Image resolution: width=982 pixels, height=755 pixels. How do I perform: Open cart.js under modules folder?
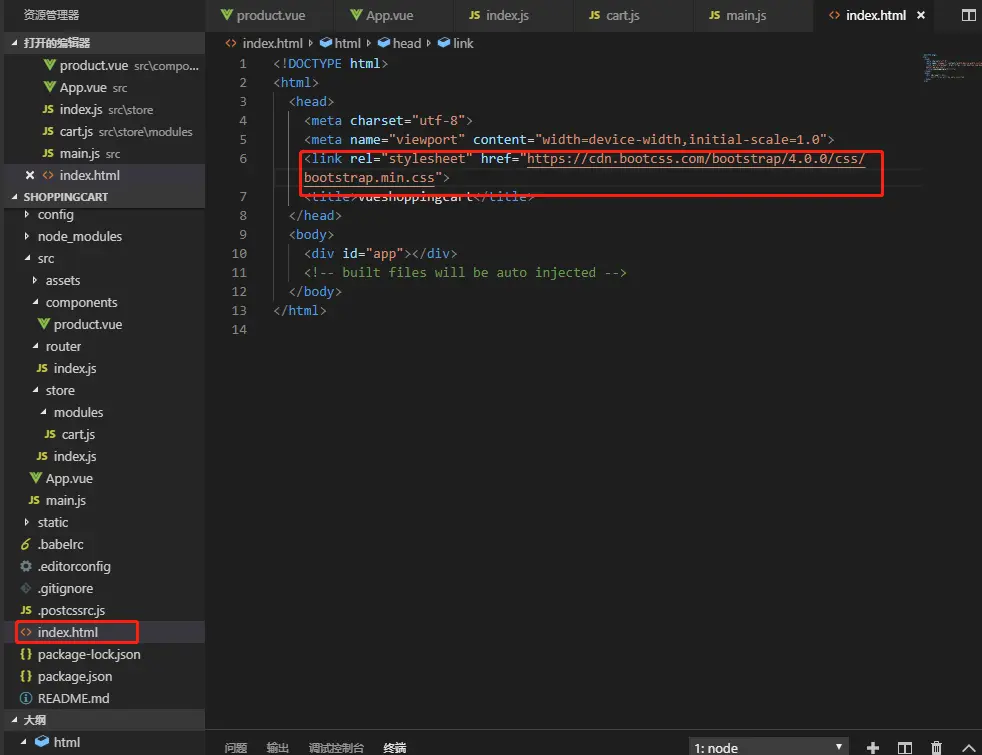pyautogui.click(x=104, y=434)
